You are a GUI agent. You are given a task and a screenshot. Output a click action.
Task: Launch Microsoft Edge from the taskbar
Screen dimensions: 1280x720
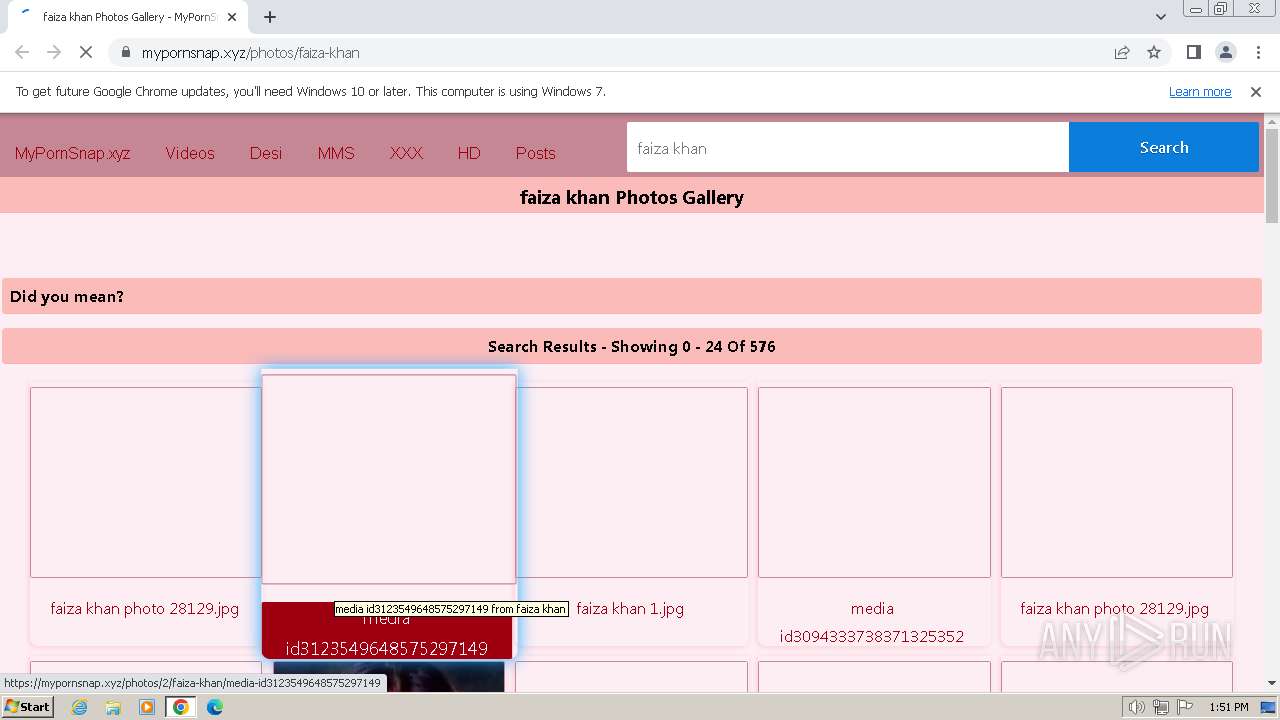[215, 707]
